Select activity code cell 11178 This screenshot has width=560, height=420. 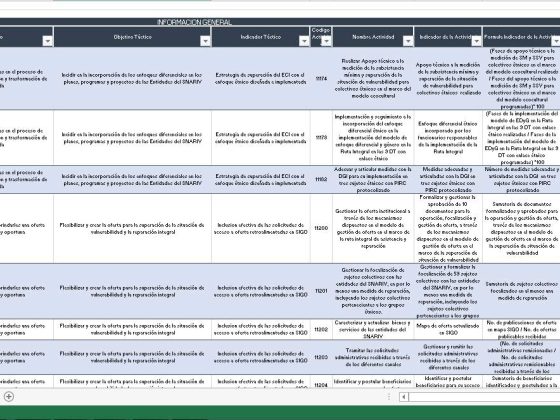pos(321,138)
